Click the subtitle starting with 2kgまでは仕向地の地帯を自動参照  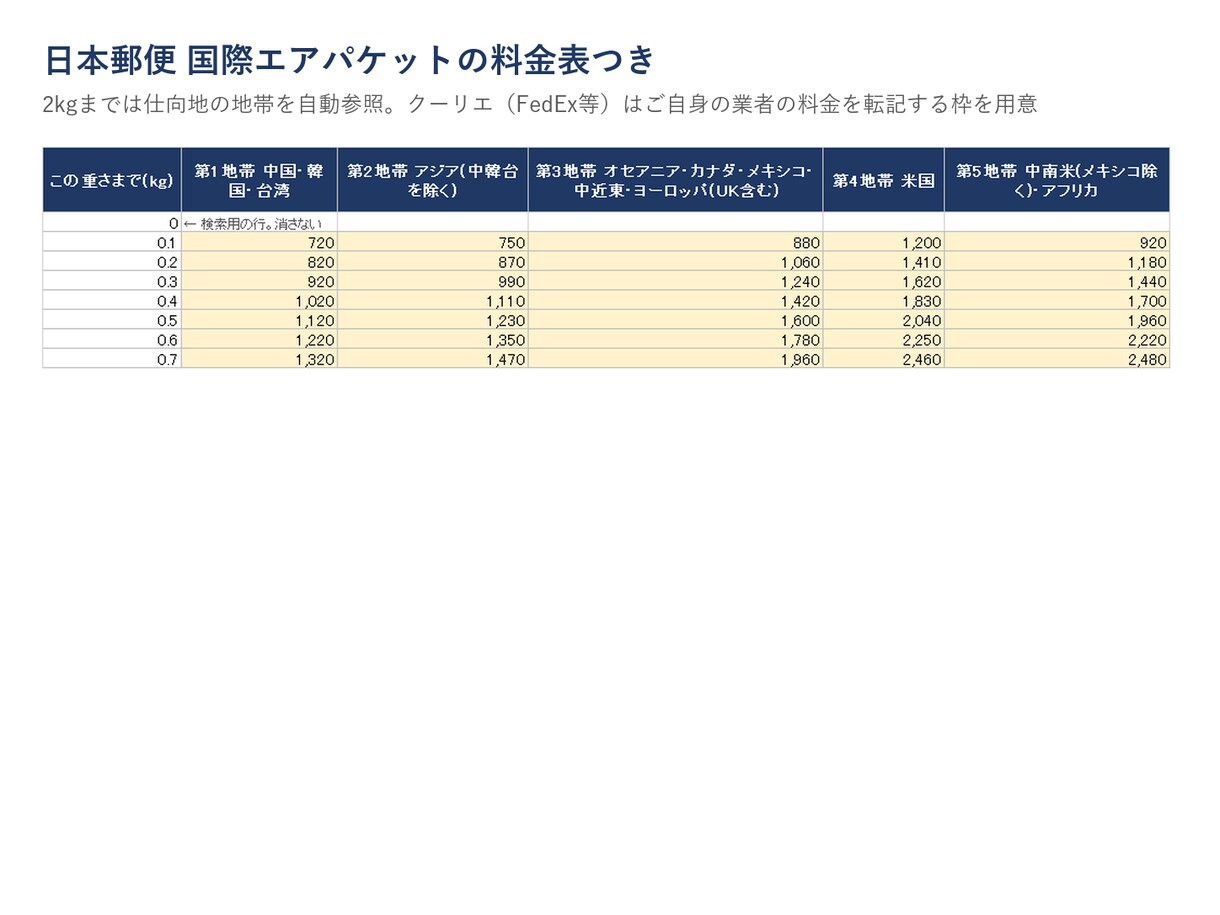540,103
